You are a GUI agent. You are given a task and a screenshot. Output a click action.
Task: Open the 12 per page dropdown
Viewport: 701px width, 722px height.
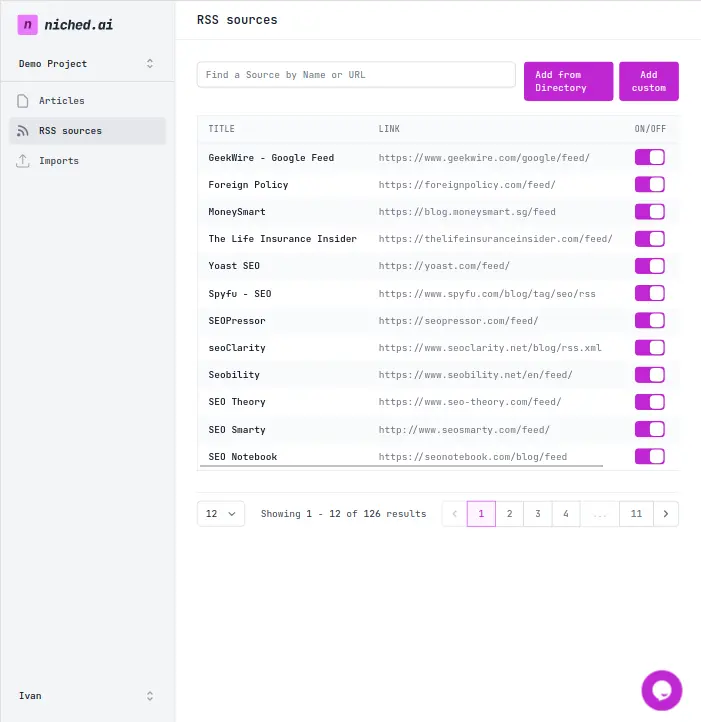point(221,513)
